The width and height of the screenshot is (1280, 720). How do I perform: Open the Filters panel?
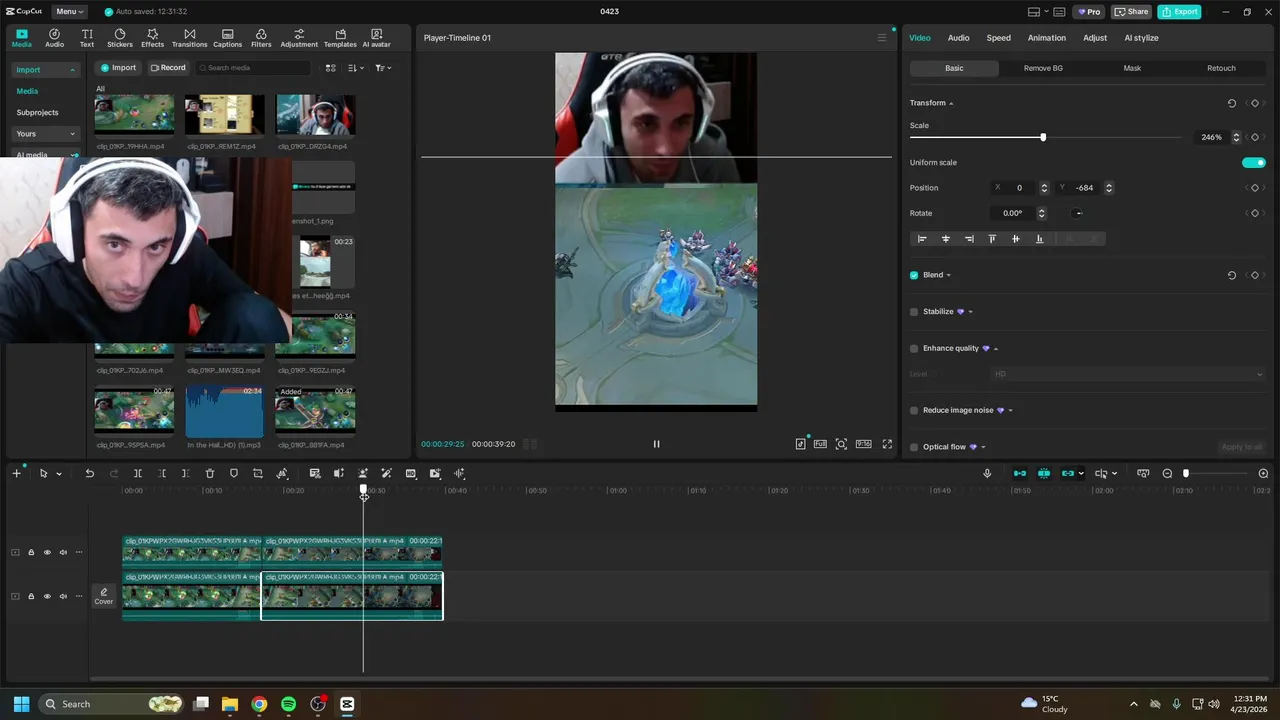point(261,38)
